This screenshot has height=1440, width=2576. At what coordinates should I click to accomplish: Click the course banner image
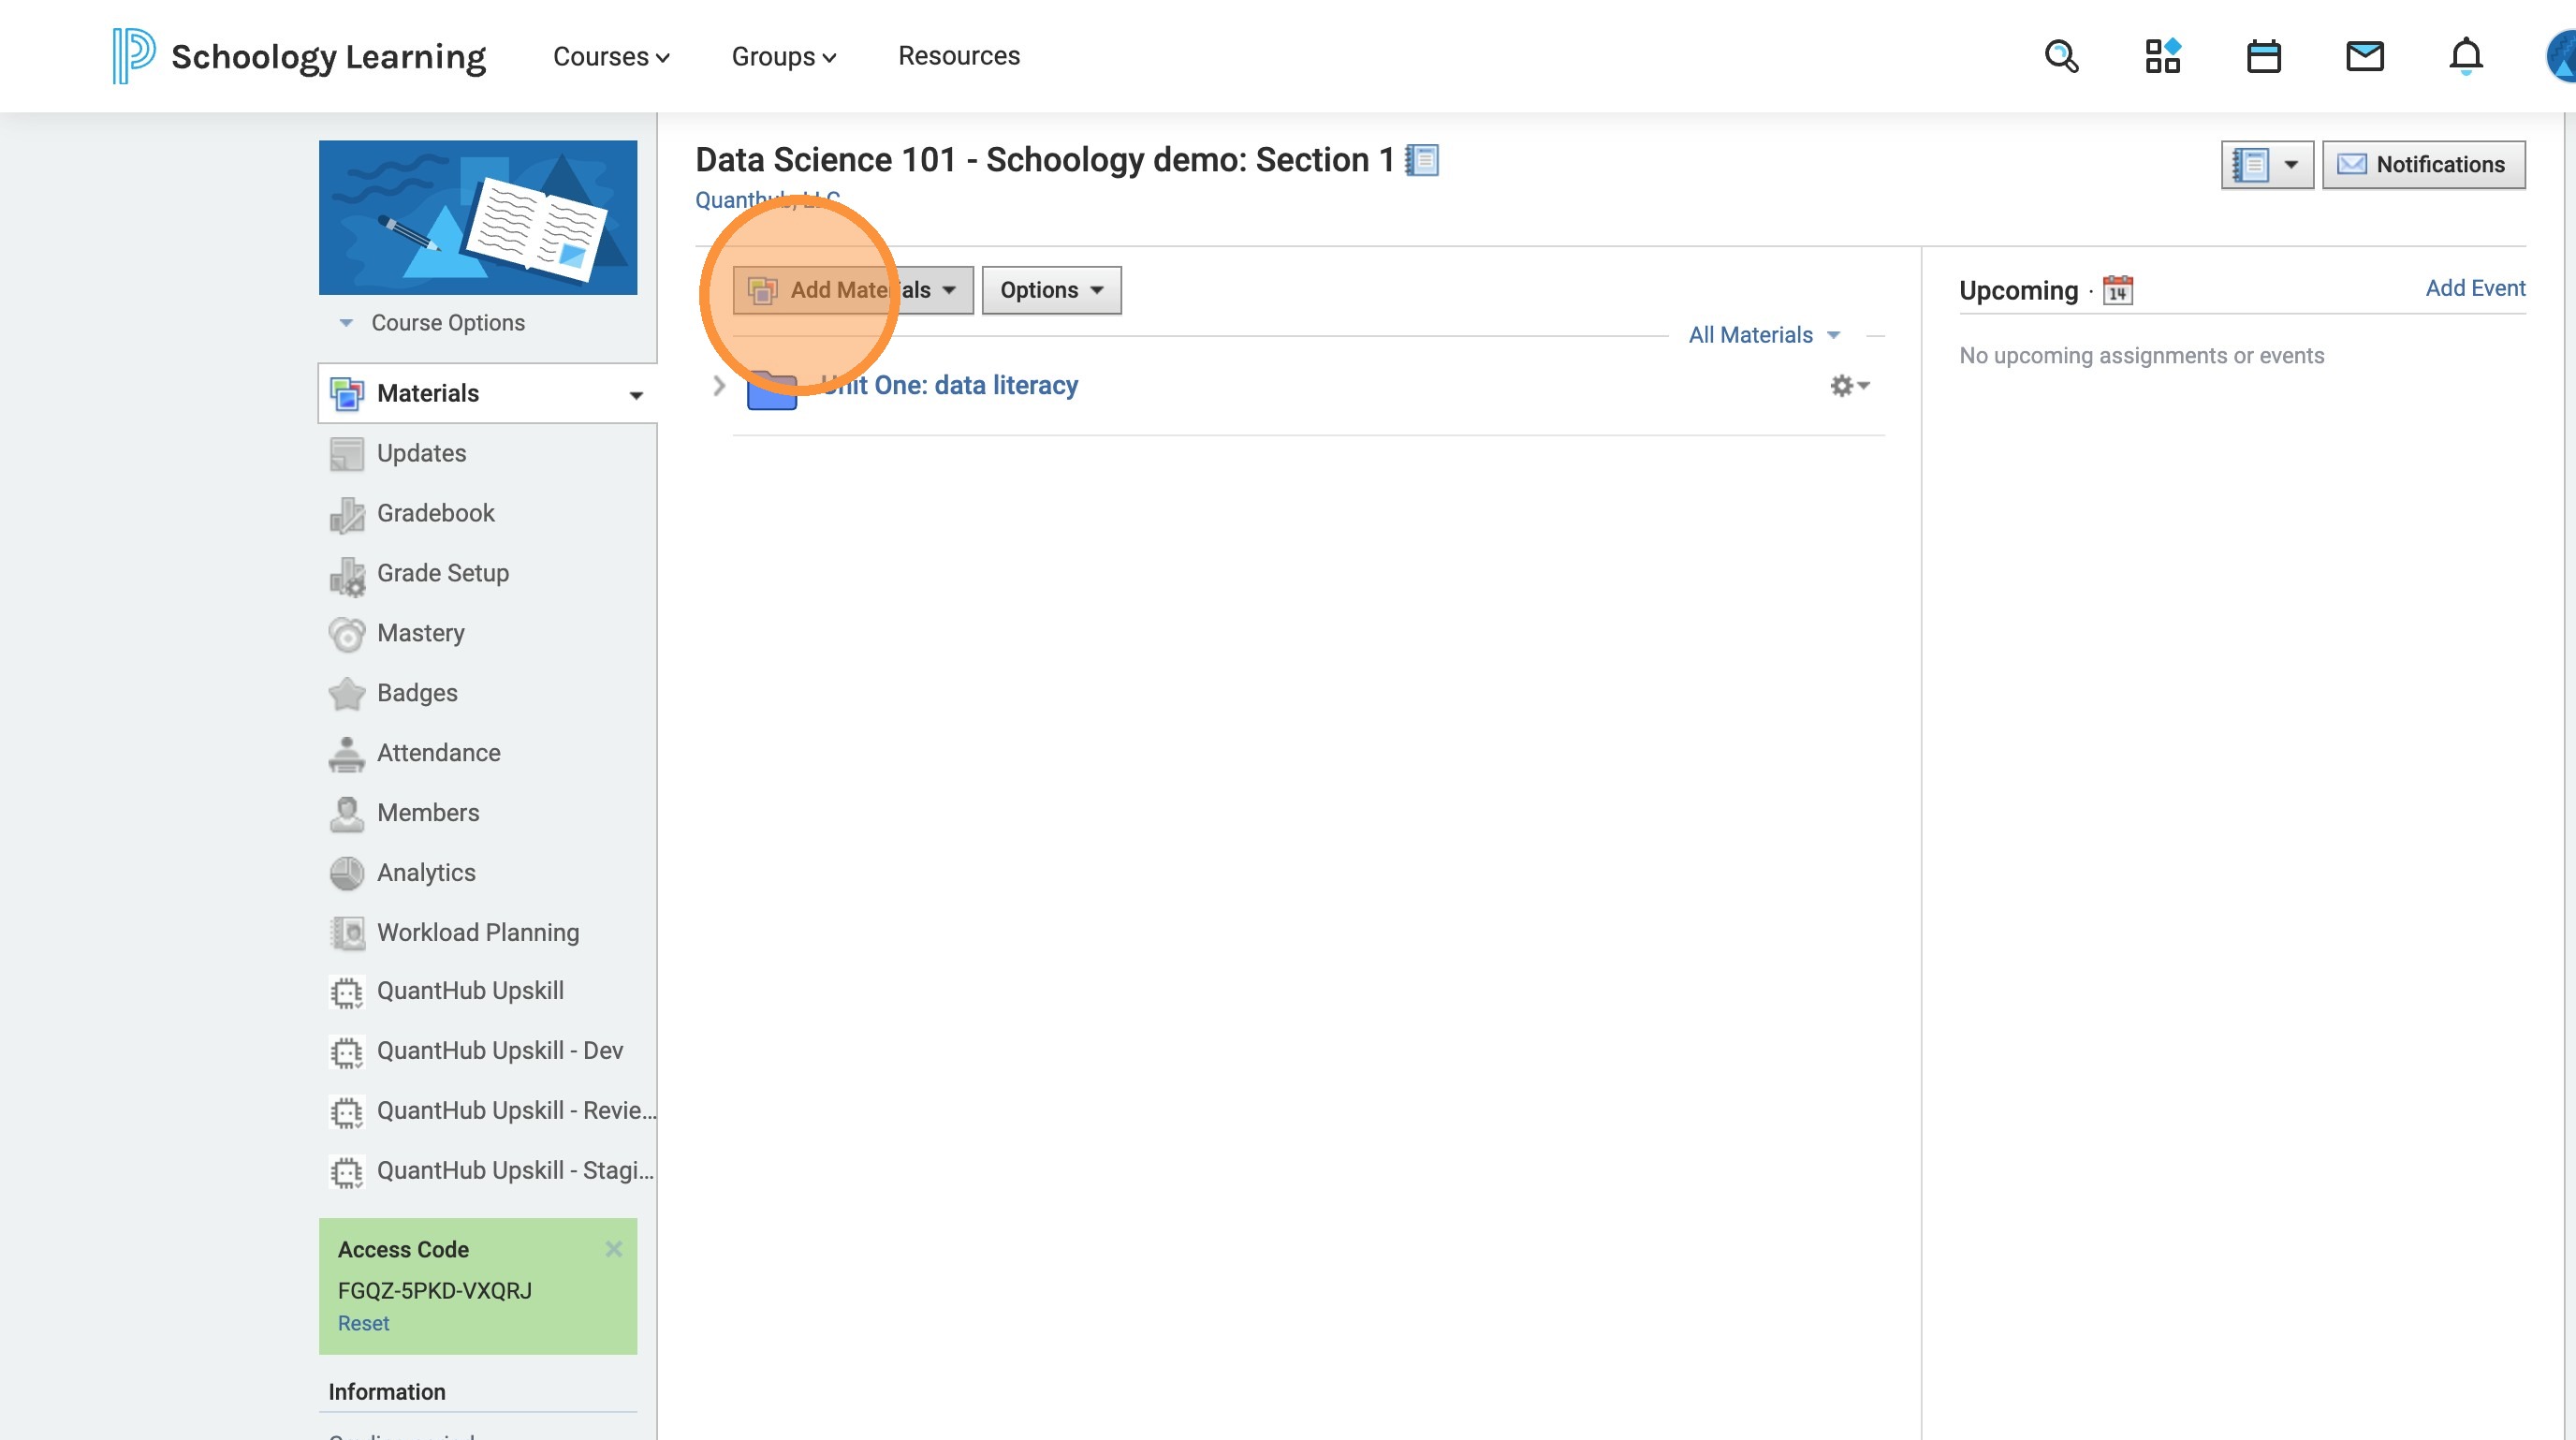click(x=477, y=217)
